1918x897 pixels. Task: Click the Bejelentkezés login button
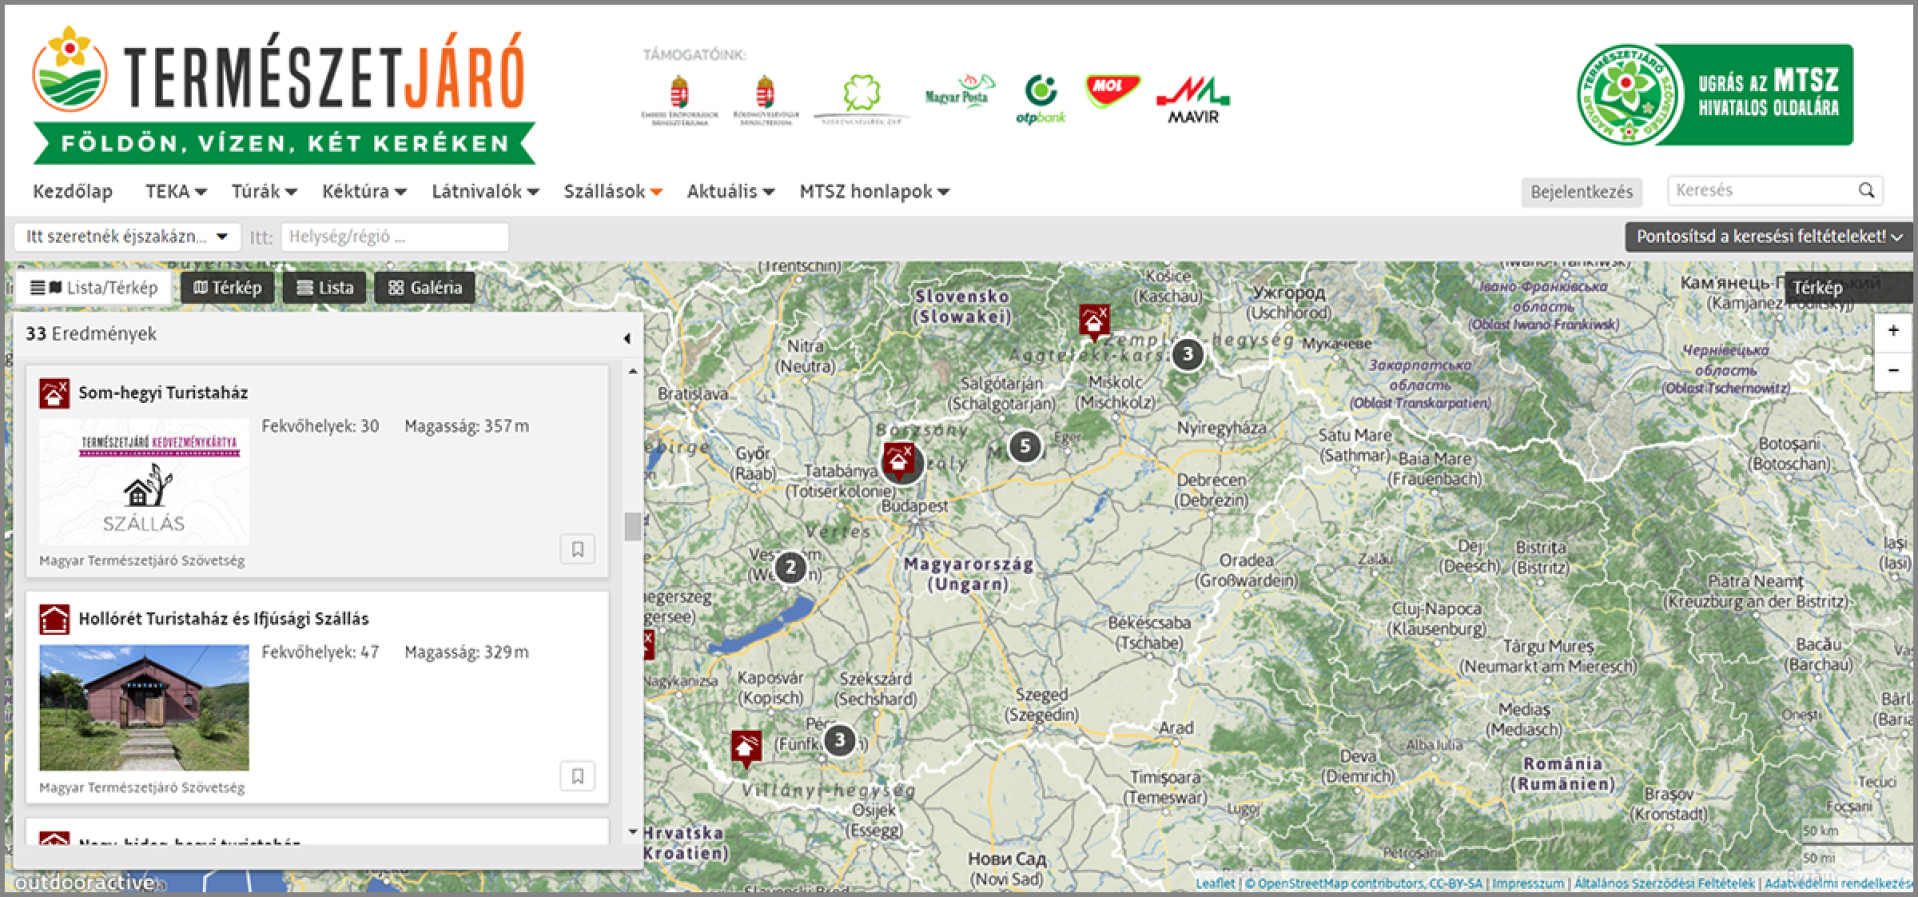tap(1581, 191)
